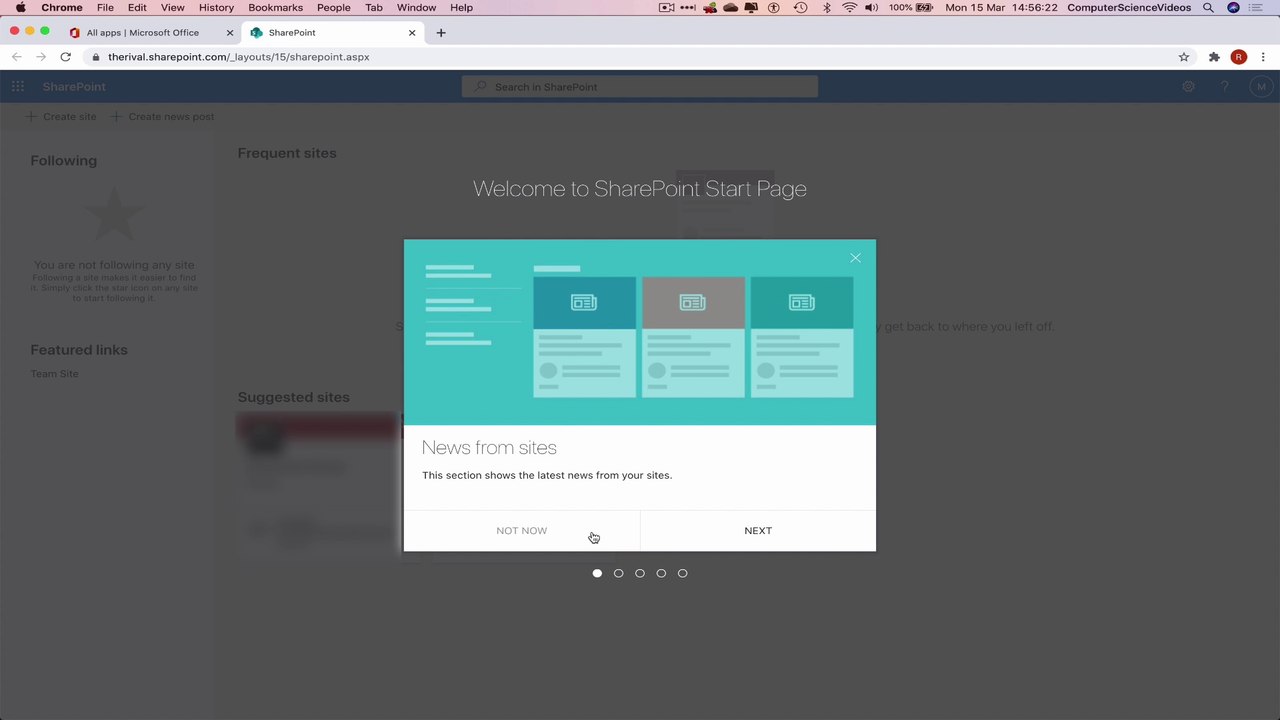The image size is (1280, 720).
Task: Click the Following heading
Action: tap(63, 161)
